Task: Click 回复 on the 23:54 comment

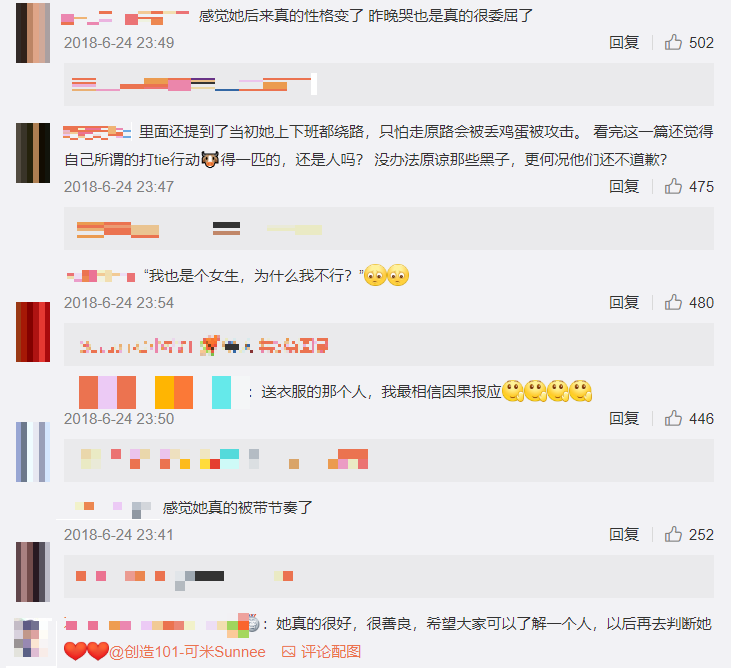Action: pyautogui.click(x=624, y=303)
